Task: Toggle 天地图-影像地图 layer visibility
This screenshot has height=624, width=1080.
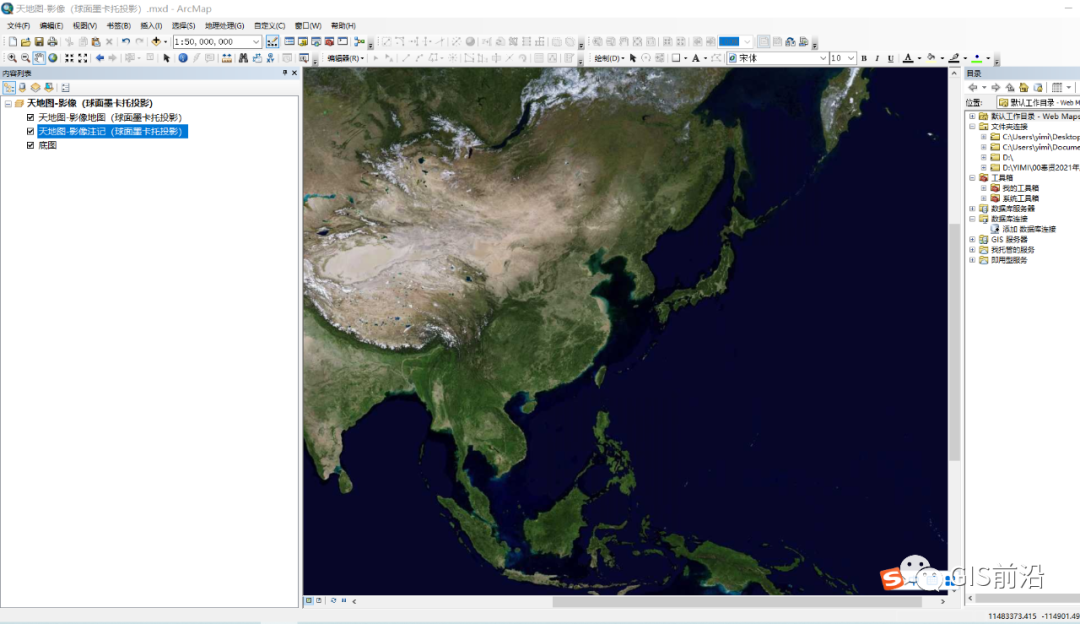Action: pos(30,118)
